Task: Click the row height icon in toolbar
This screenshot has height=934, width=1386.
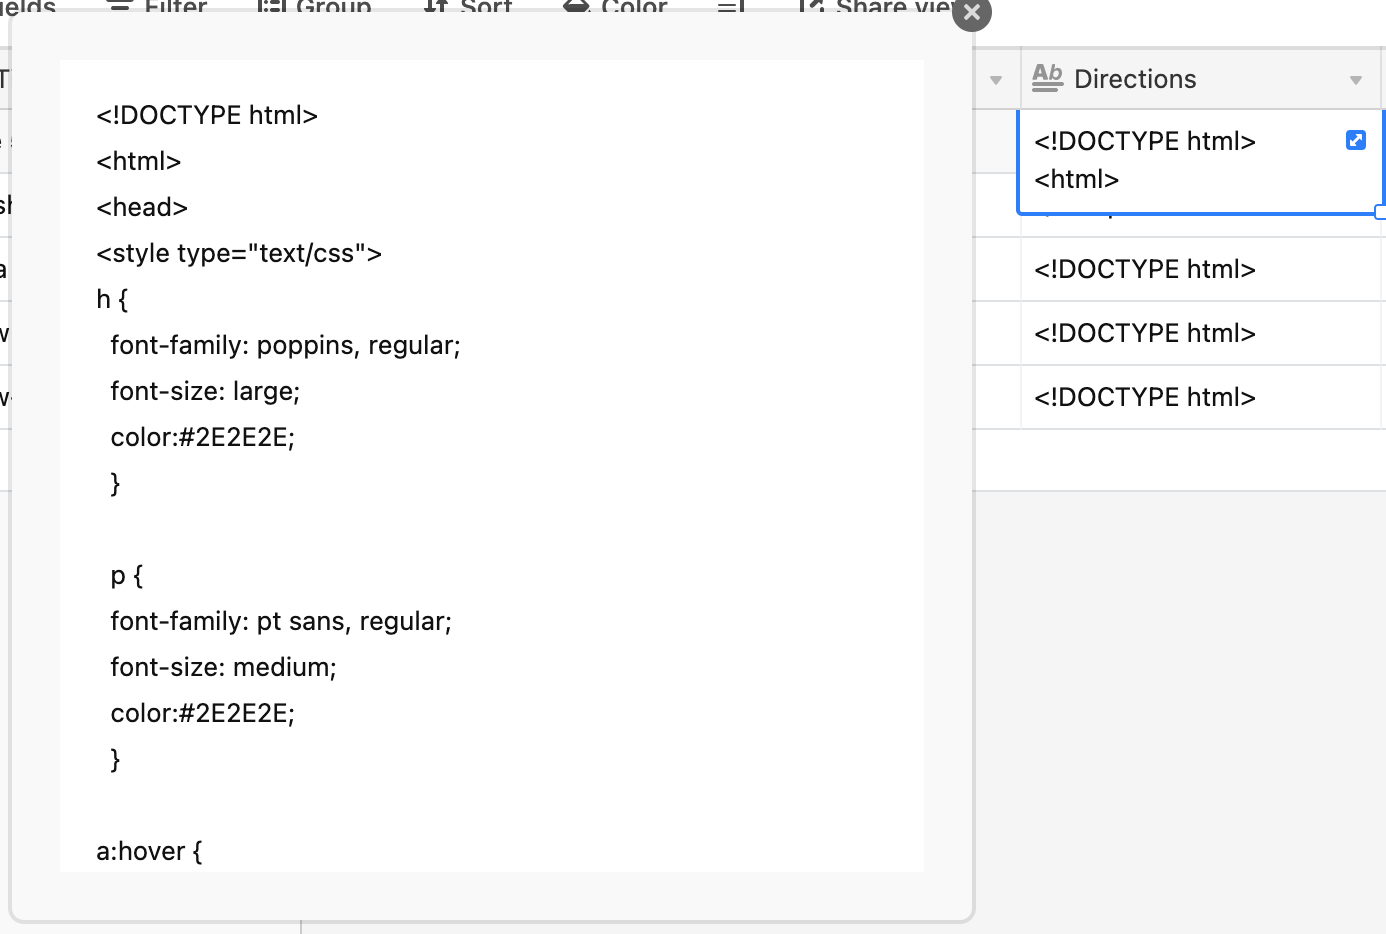Action: point(731,6)
